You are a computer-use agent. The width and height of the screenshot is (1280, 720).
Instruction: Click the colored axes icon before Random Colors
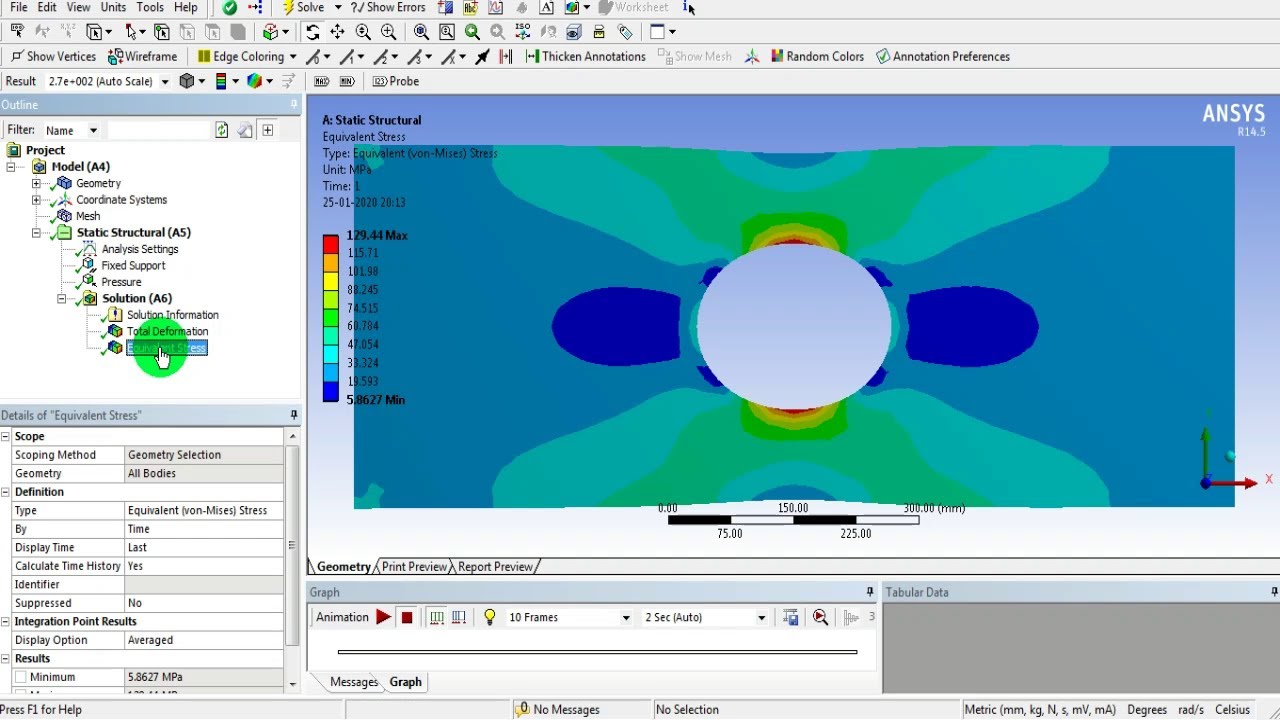click(752, 57)
